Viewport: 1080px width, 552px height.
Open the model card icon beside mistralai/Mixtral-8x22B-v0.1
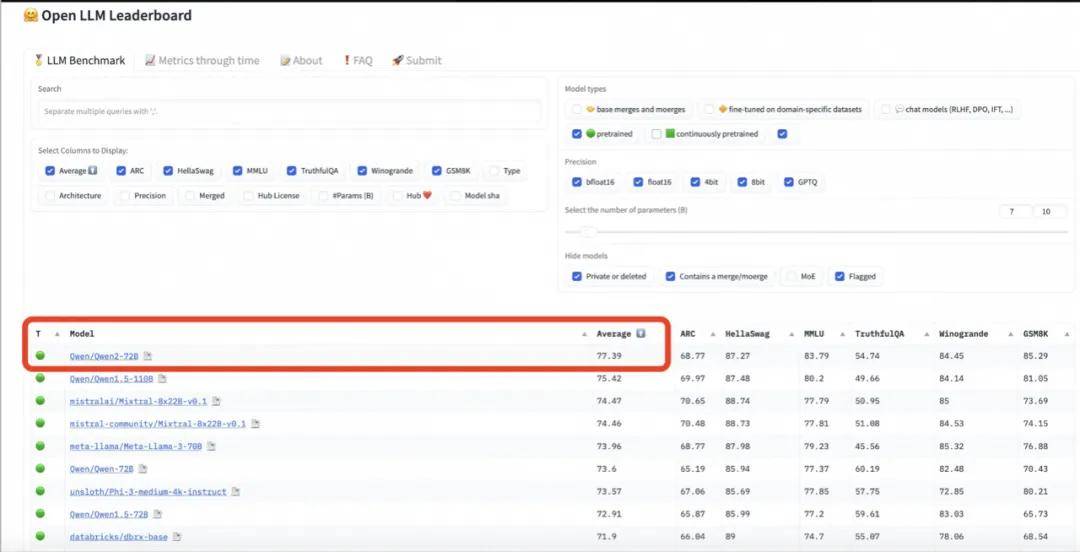coord(216,401)
